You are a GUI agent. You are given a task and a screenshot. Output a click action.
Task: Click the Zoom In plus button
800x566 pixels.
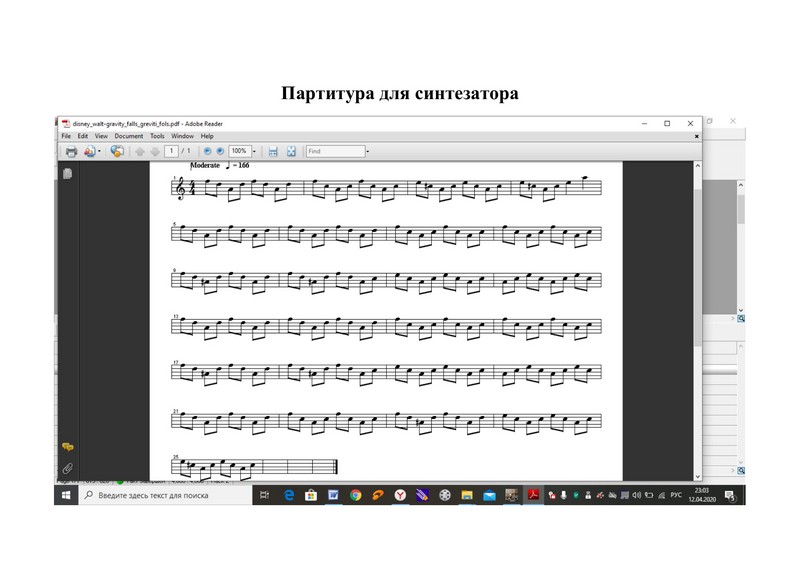click(221, 151)
